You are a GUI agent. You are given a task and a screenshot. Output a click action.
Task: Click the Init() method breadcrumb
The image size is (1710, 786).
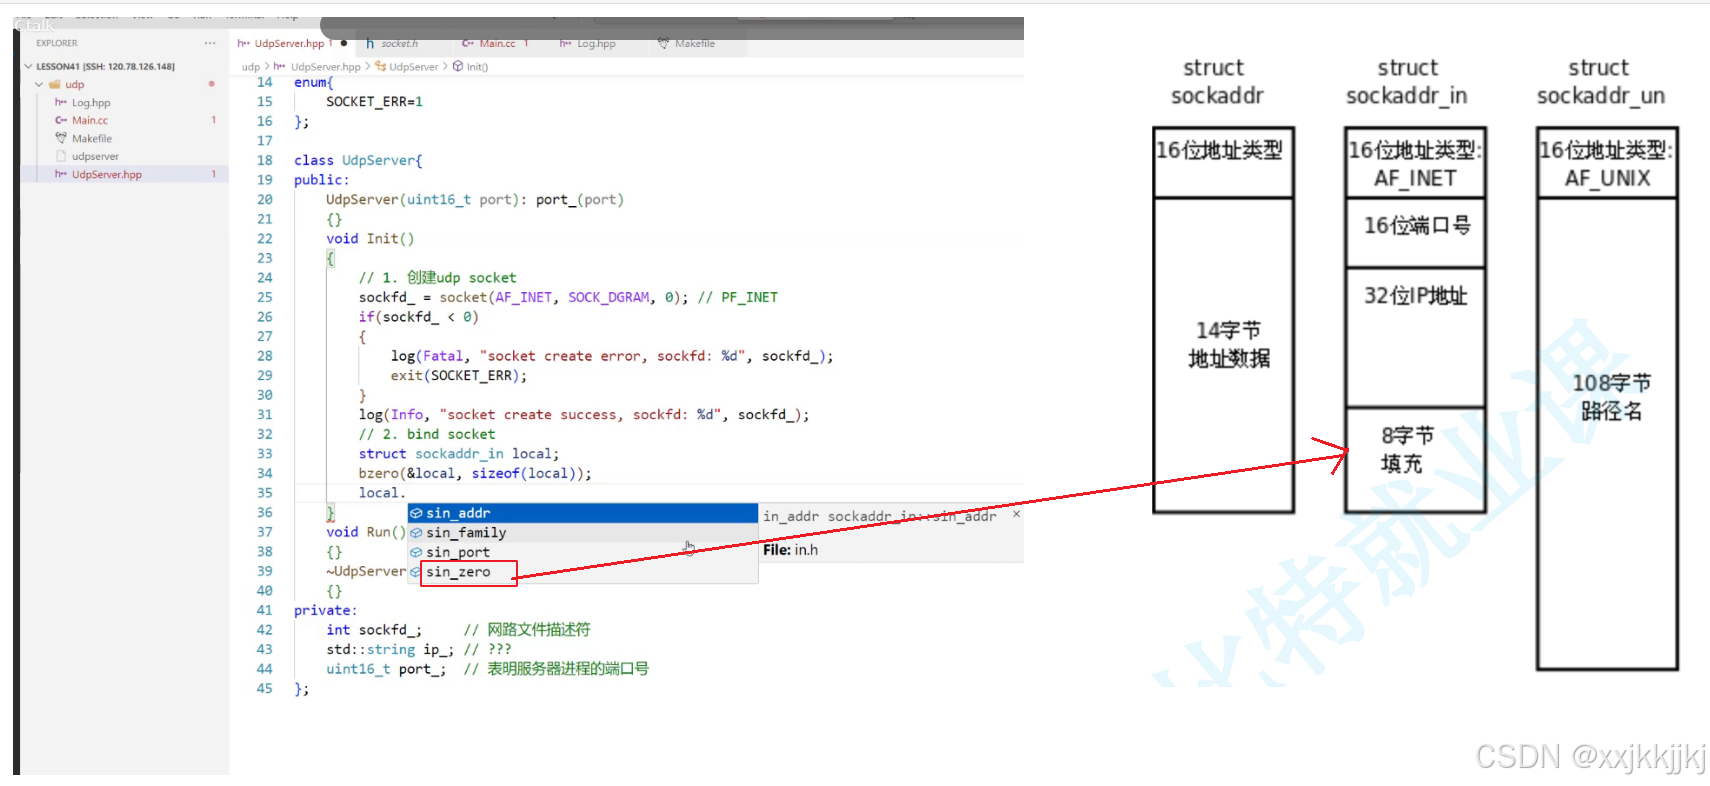pos(477,67)
